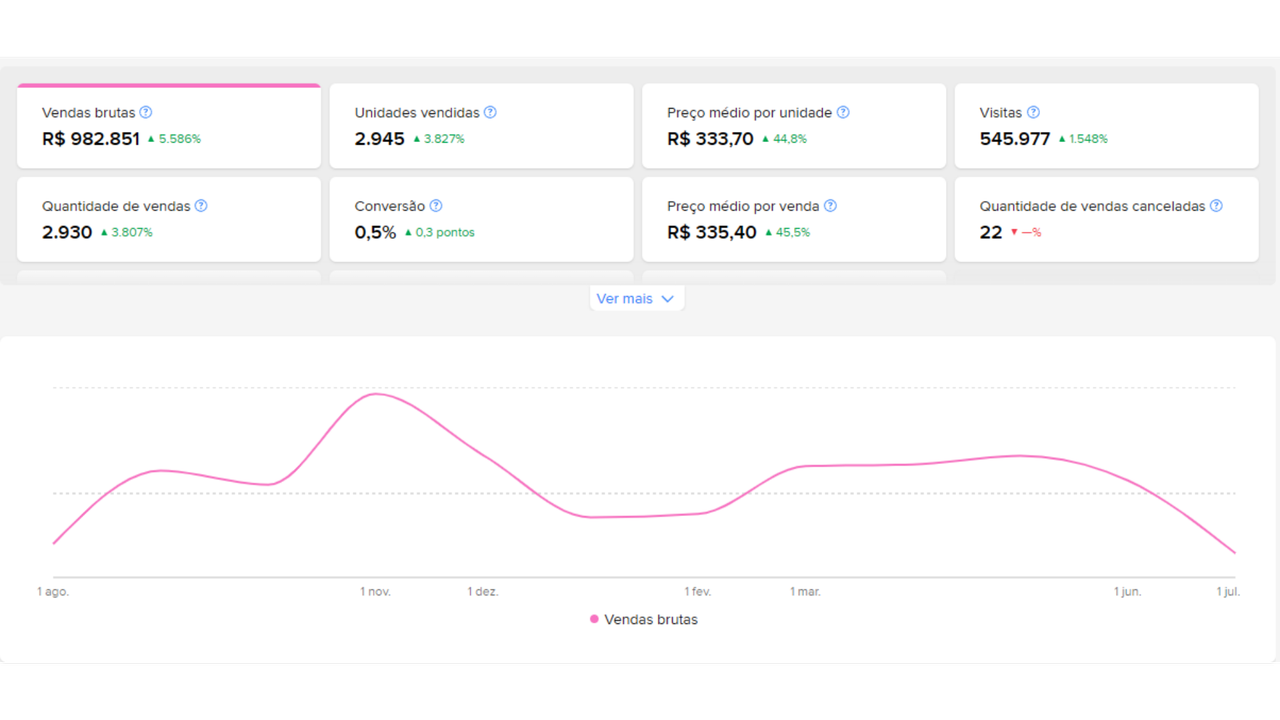Image resolution: width=1280 pixels, height=720 pixels.
Task: Click the 3.827% growth indicator
Action: tap(439, 139)
